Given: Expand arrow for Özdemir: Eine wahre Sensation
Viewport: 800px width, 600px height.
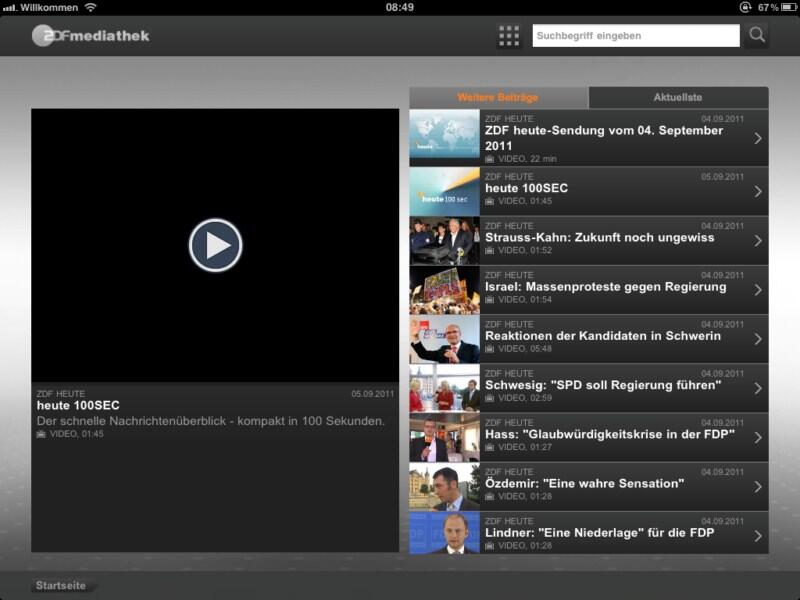Looking at the screenshot, I should point(758,487).
